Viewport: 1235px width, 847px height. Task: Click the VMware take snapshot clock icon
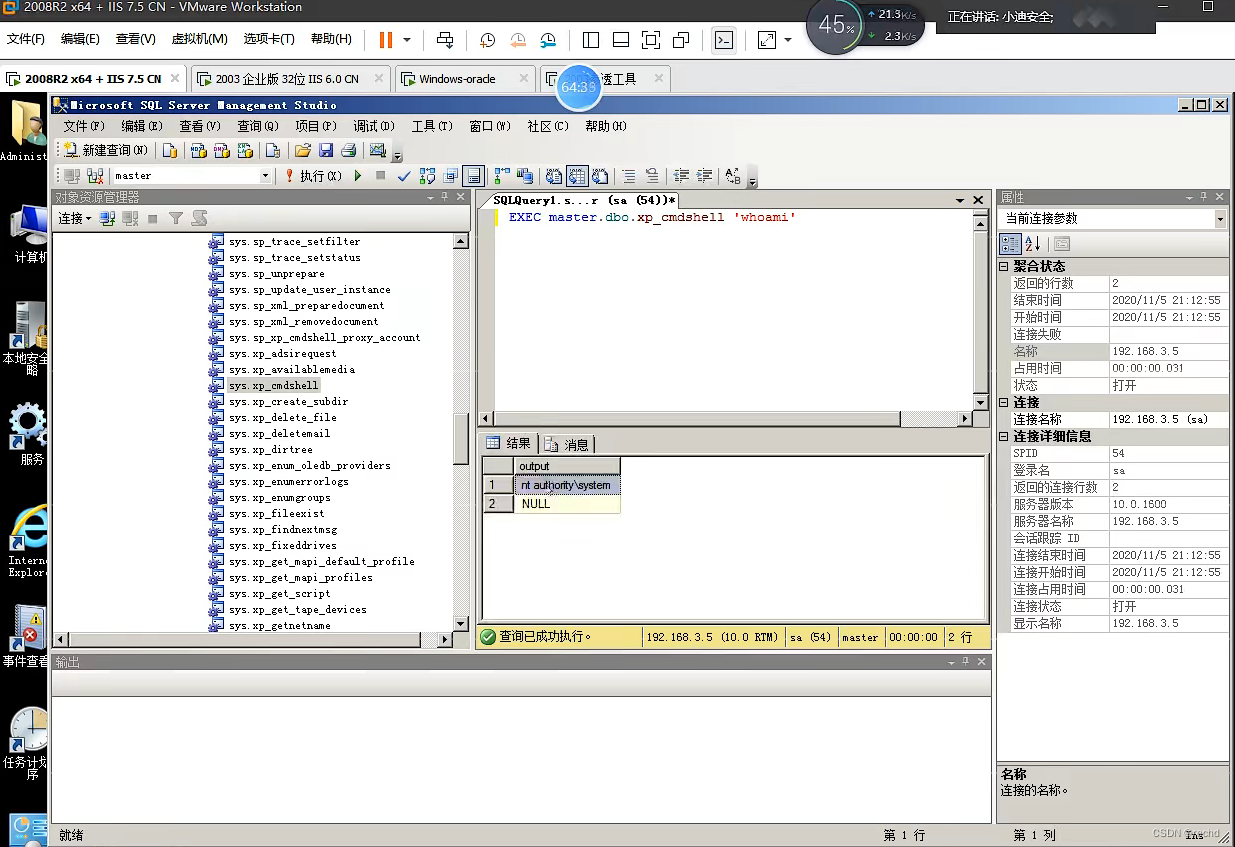pyautogui.click(x=487, y=40)
